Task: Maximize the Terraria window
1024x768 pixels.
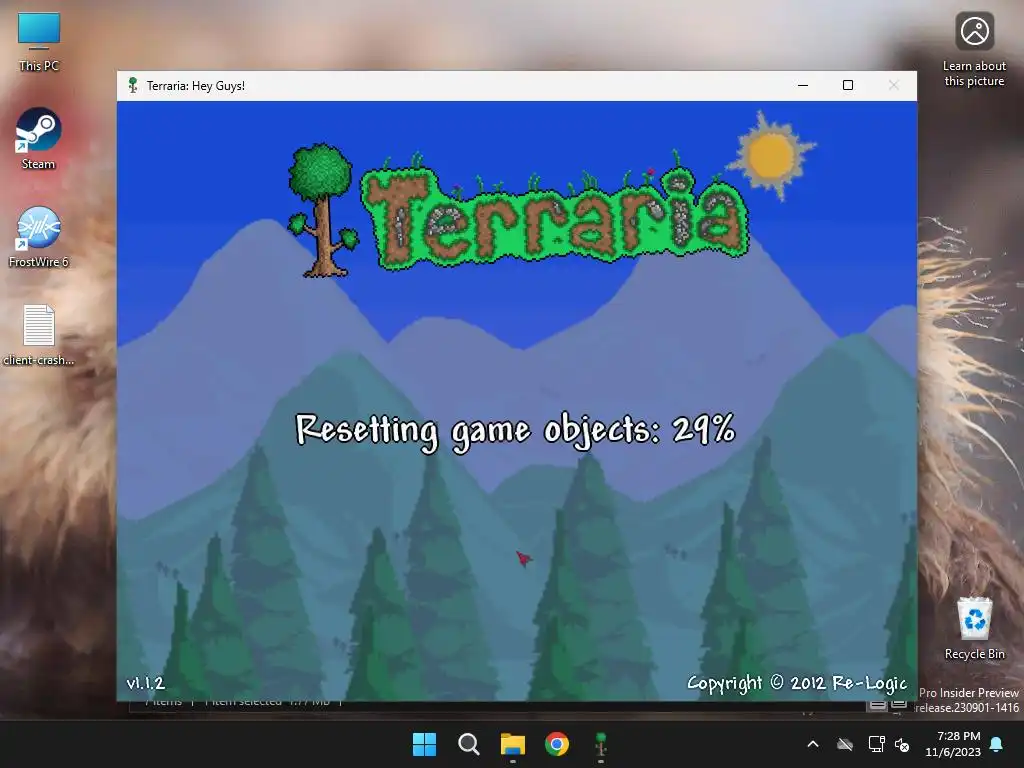Action: [x=848, y=85]
